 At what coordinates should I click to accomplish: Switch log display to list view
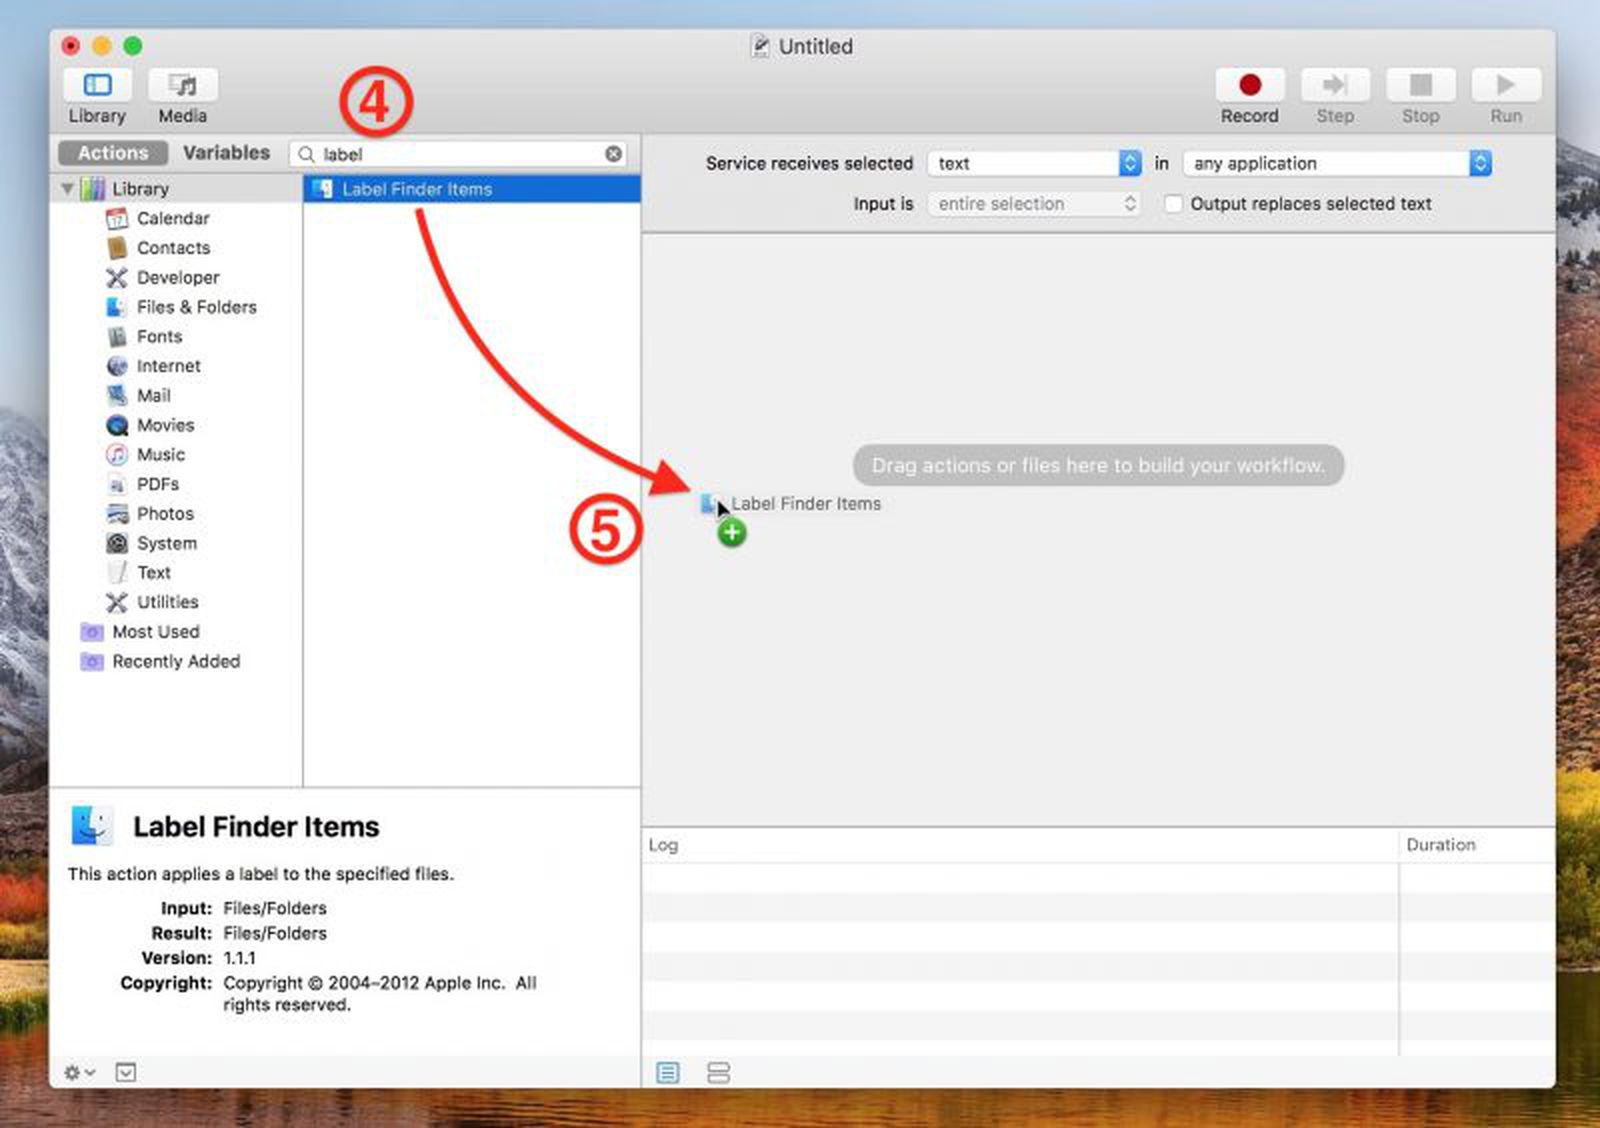[668, 1072]
